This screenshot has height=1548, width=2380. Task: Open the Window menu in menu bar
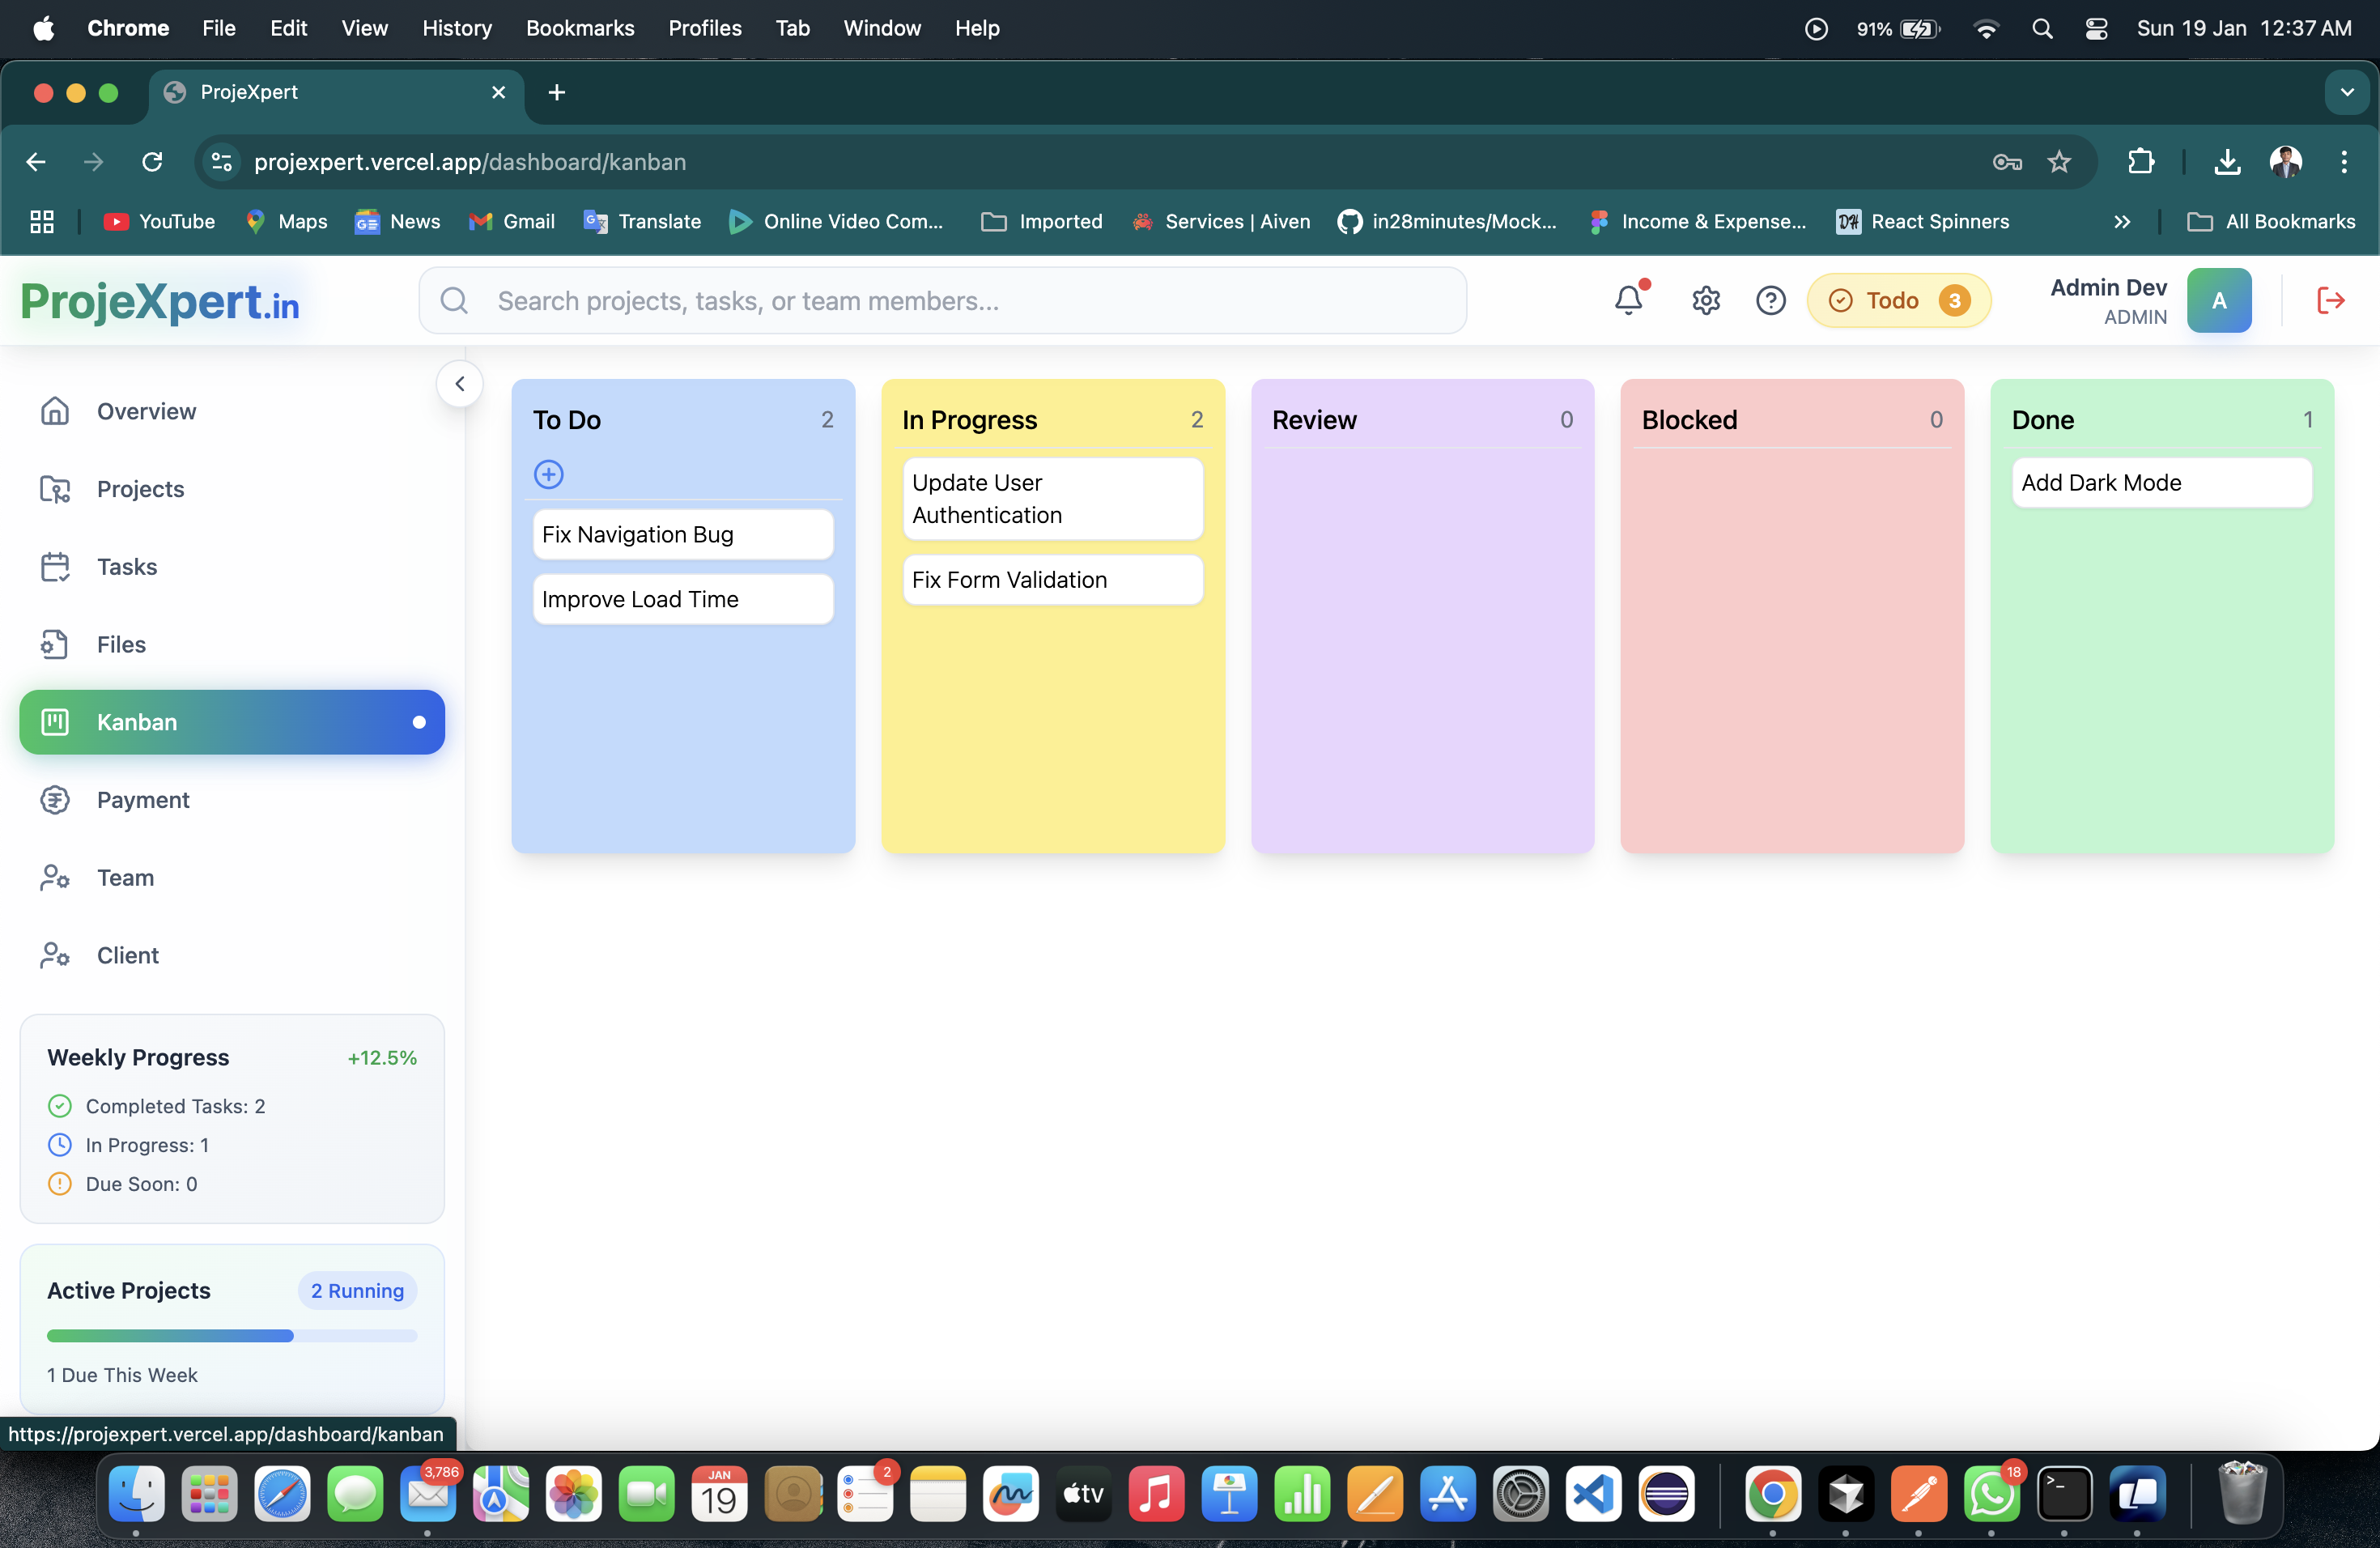[881, 28]
